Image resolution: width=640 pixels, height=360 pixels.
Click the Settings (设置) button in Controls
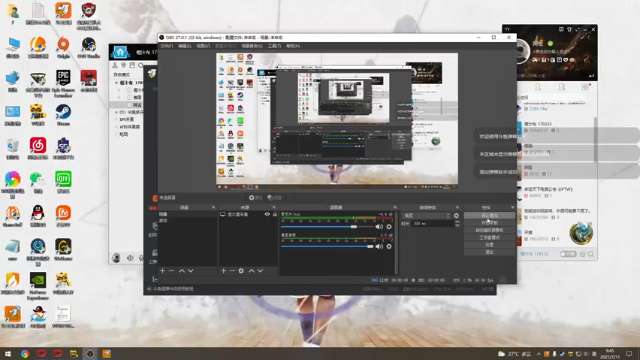tap(489, 245)
